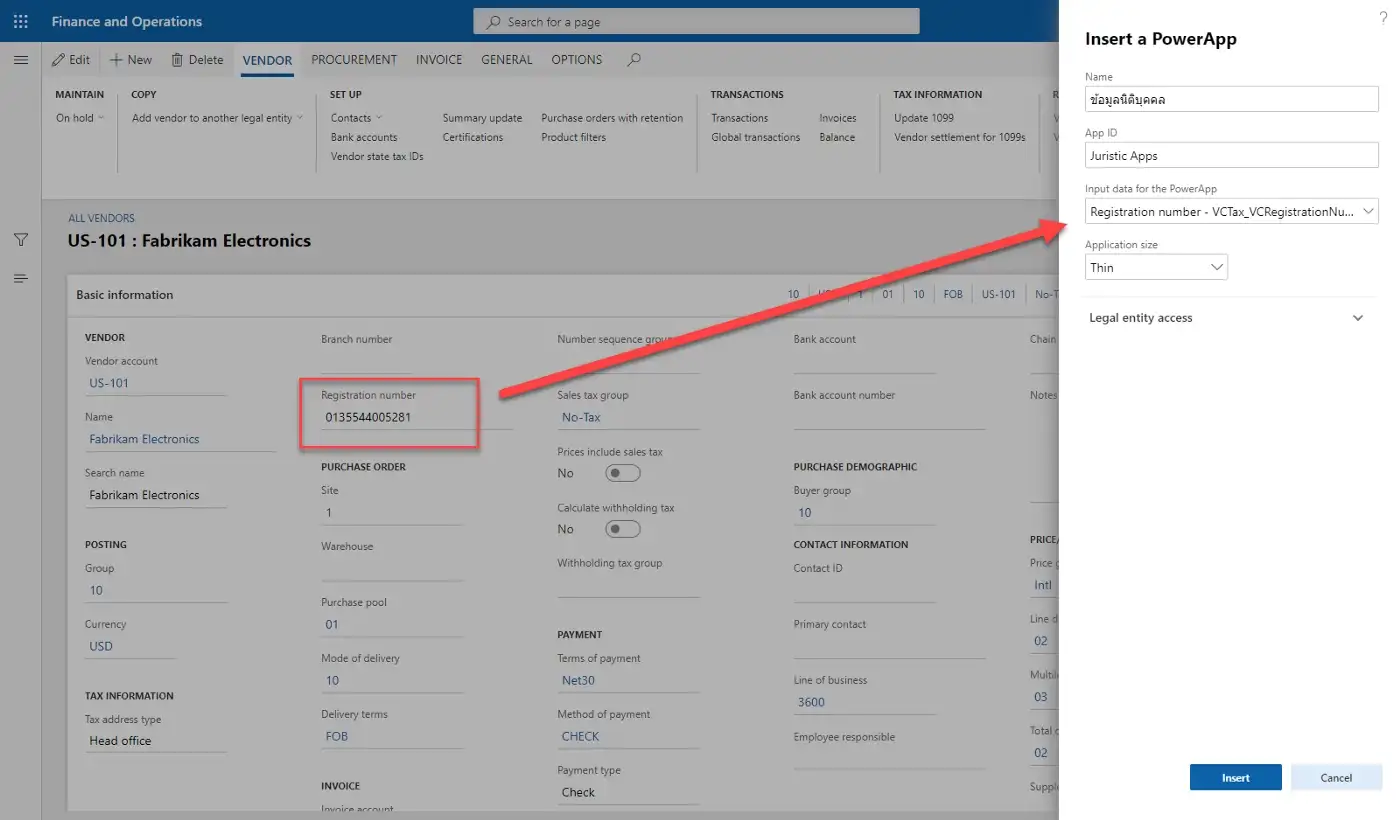Click the Edit pencil icon
This screenshot has width=1400, height=820.
pyautogui.click(x=59, y=60)
